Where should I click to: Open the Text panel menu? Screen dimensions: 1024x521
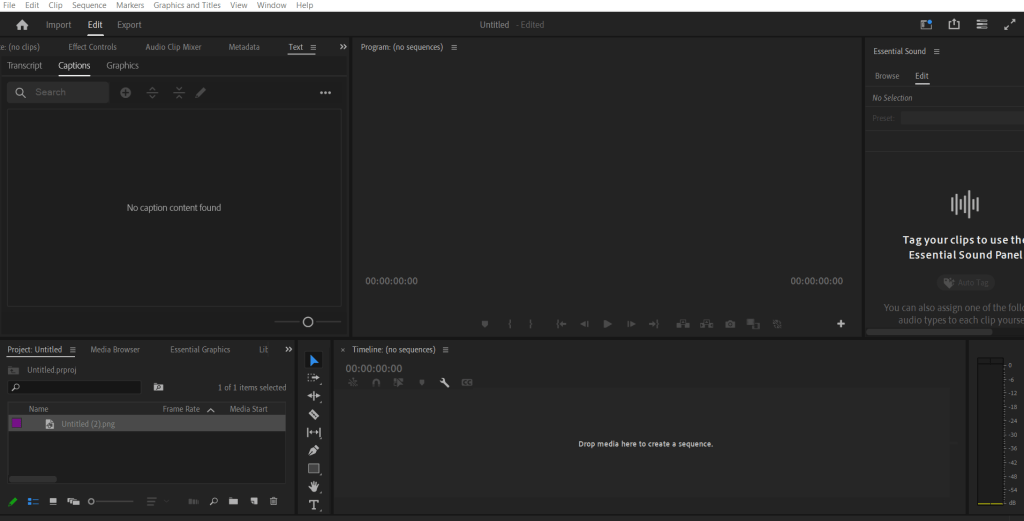click(x=313, y=47)
